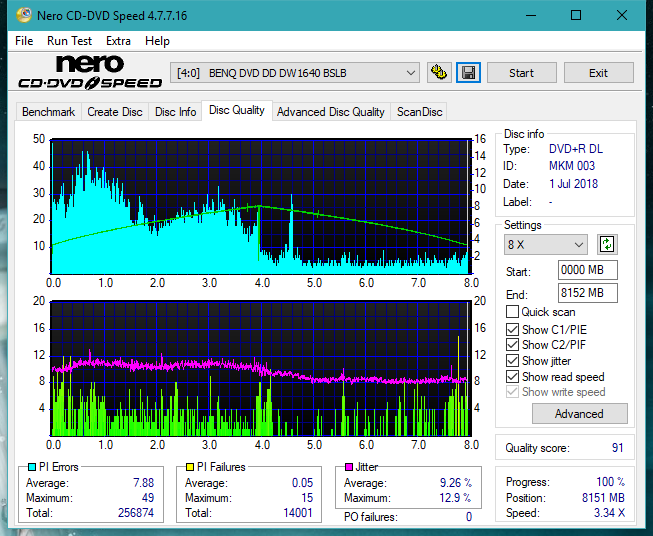Click the disabled Show write speed checkbox

tap(512, 392)
